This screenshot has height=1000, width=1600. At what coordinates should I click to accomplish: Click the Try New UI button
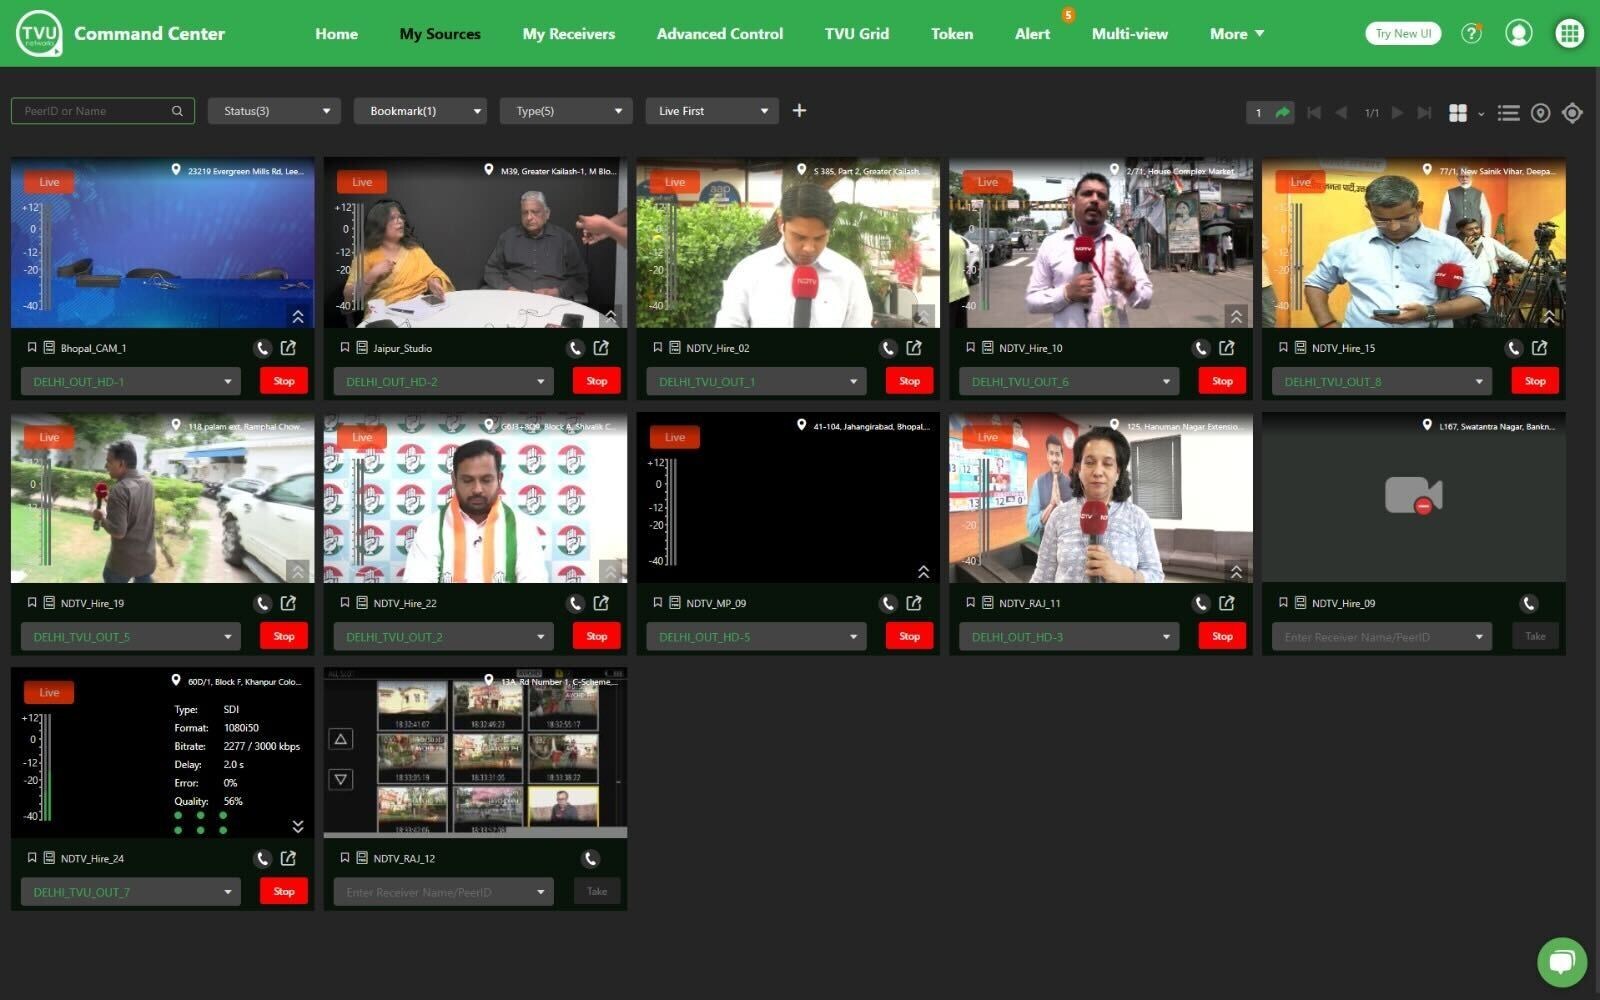[1402, 34]
